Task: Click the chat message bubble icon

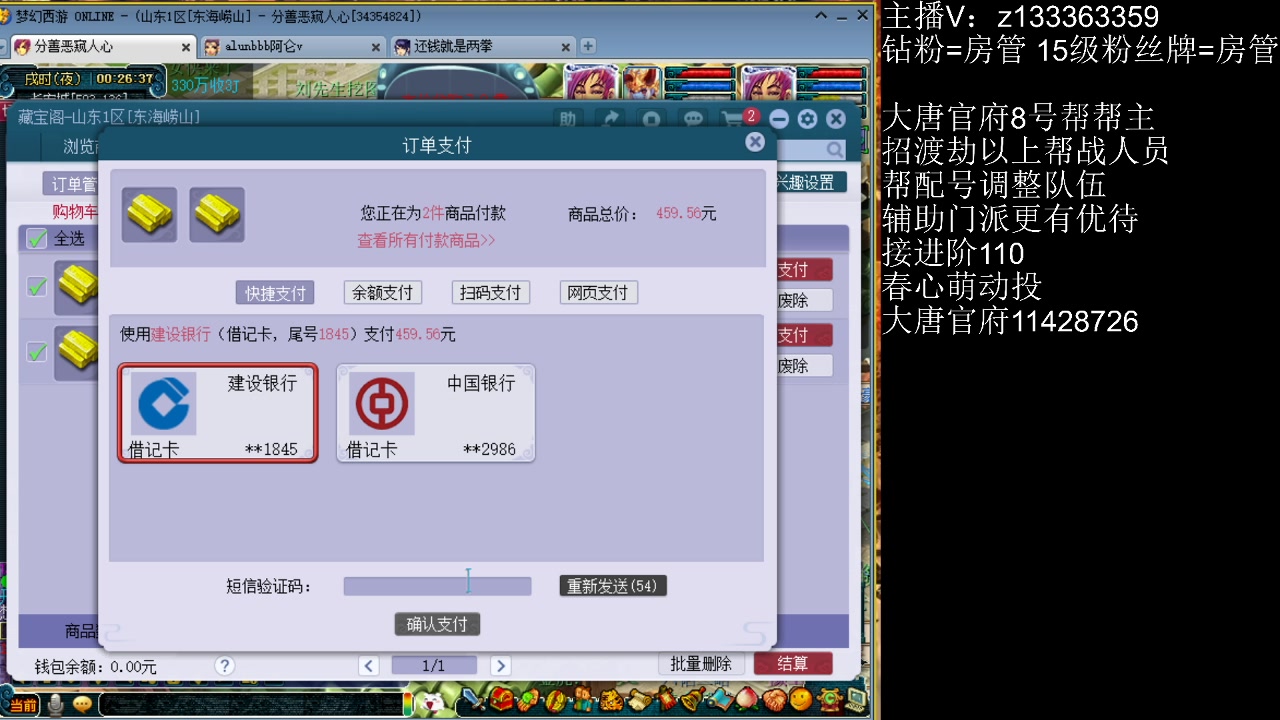Action: [x=693, y=118]
